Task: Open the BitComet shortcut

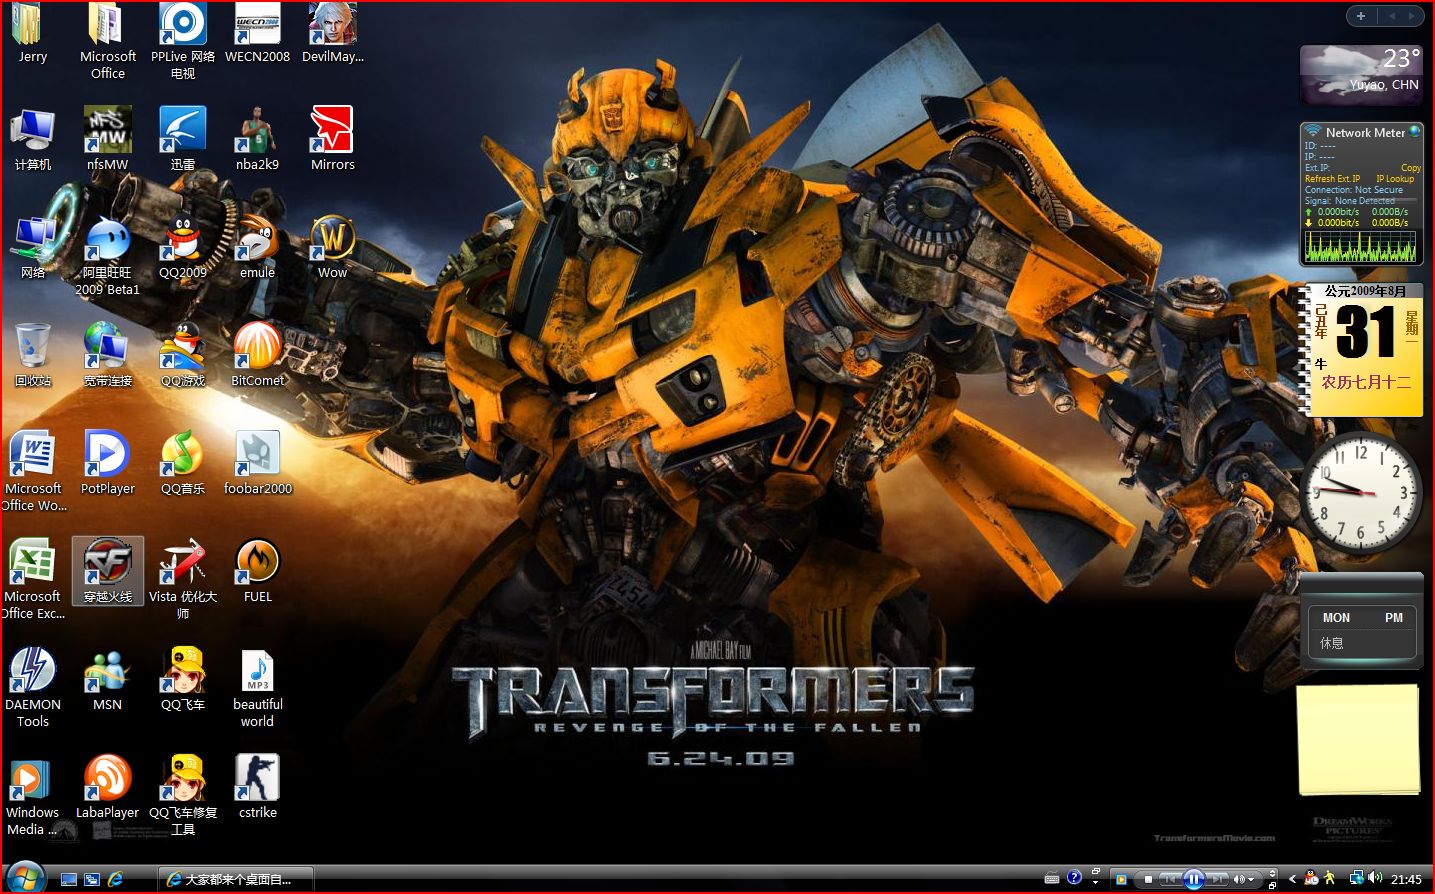Action: pyautogui.click(x=257, y=355)
